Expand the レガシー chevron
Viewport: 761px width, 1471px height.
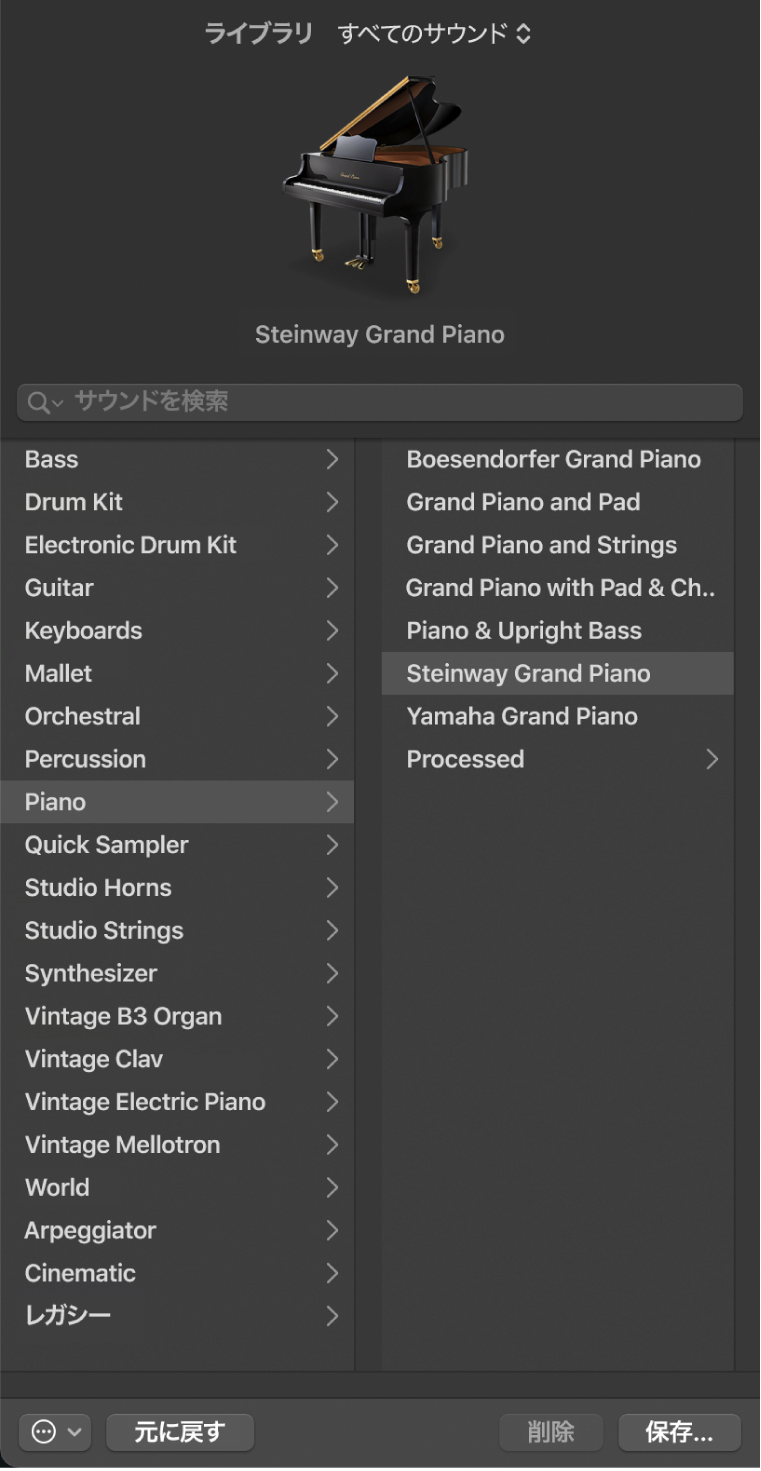click(x=332, y=1316)
